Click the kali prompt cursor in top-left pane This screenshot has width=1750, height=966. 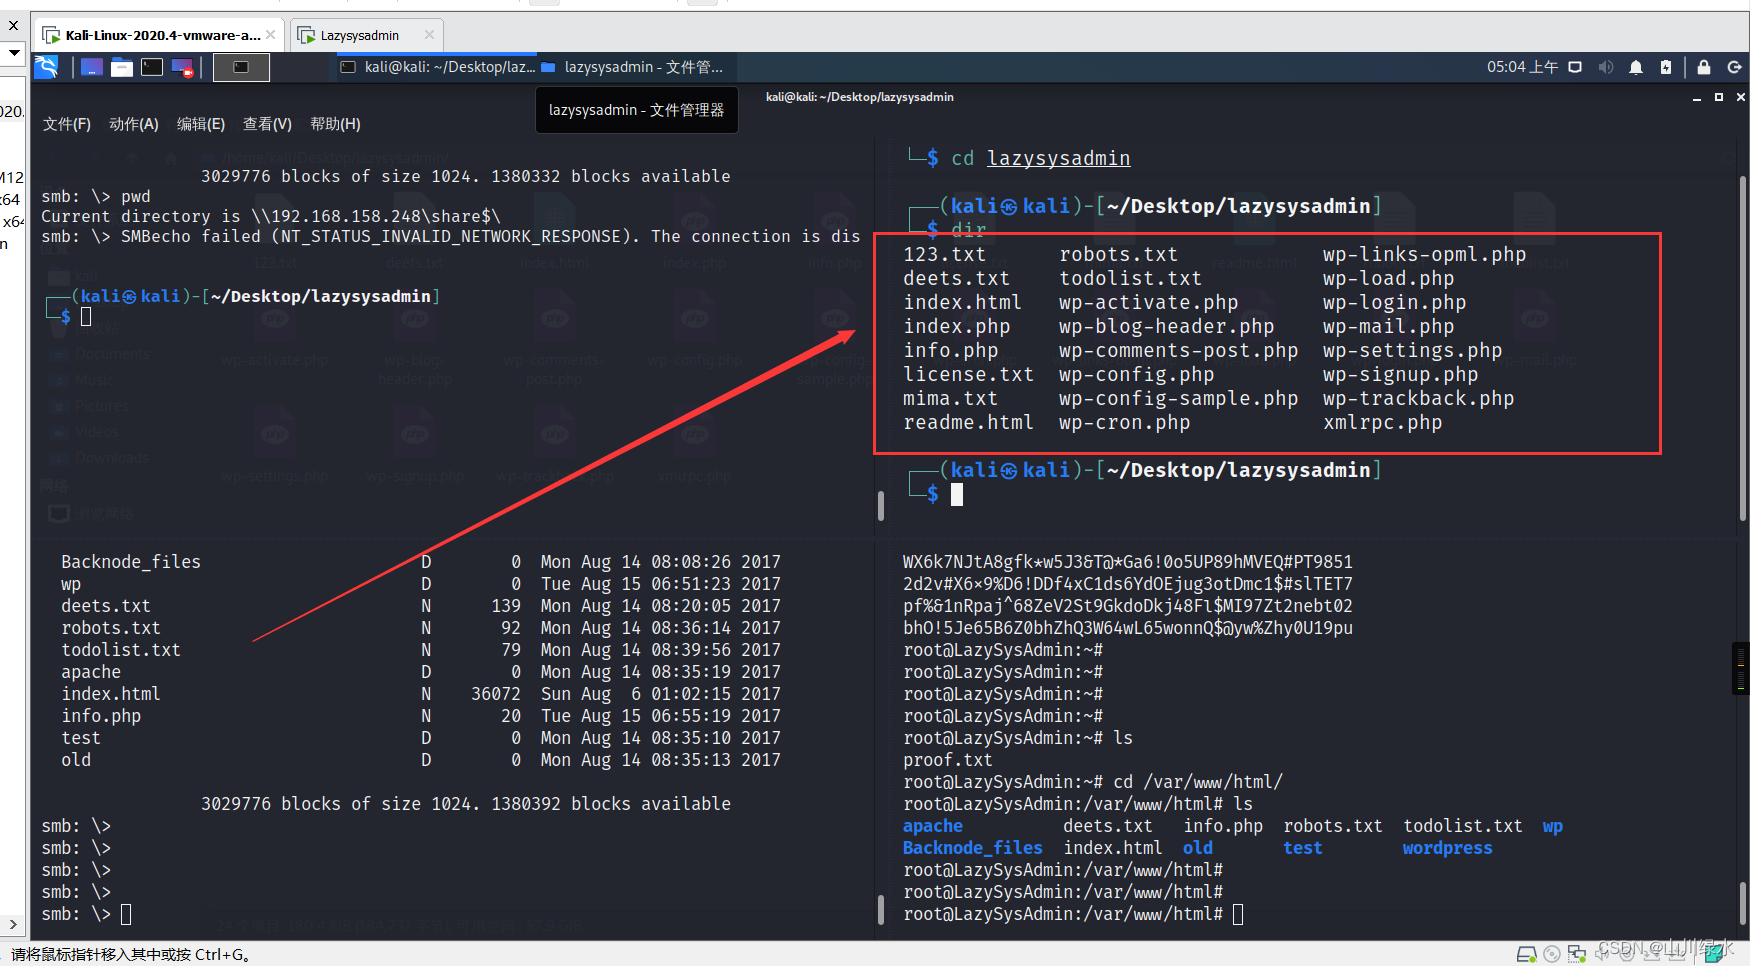[x=86, y=316]
